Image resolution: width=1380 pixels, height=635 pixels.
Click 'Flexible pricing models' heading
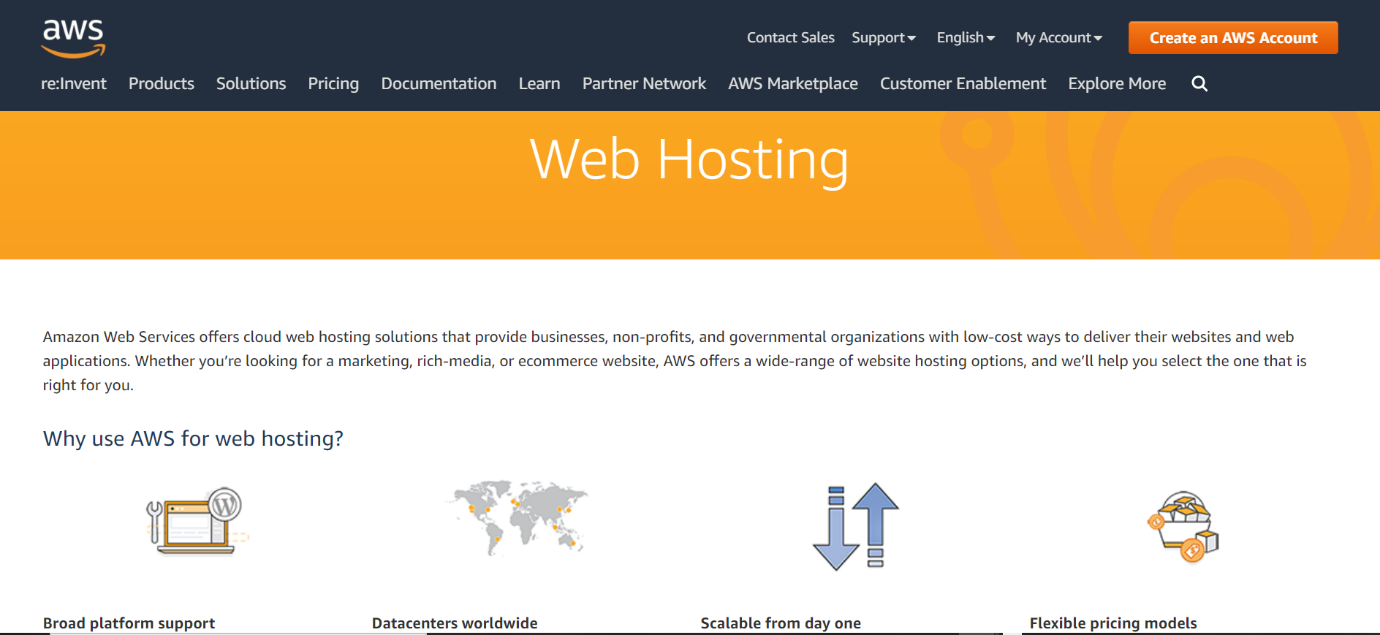point(1113,623)
